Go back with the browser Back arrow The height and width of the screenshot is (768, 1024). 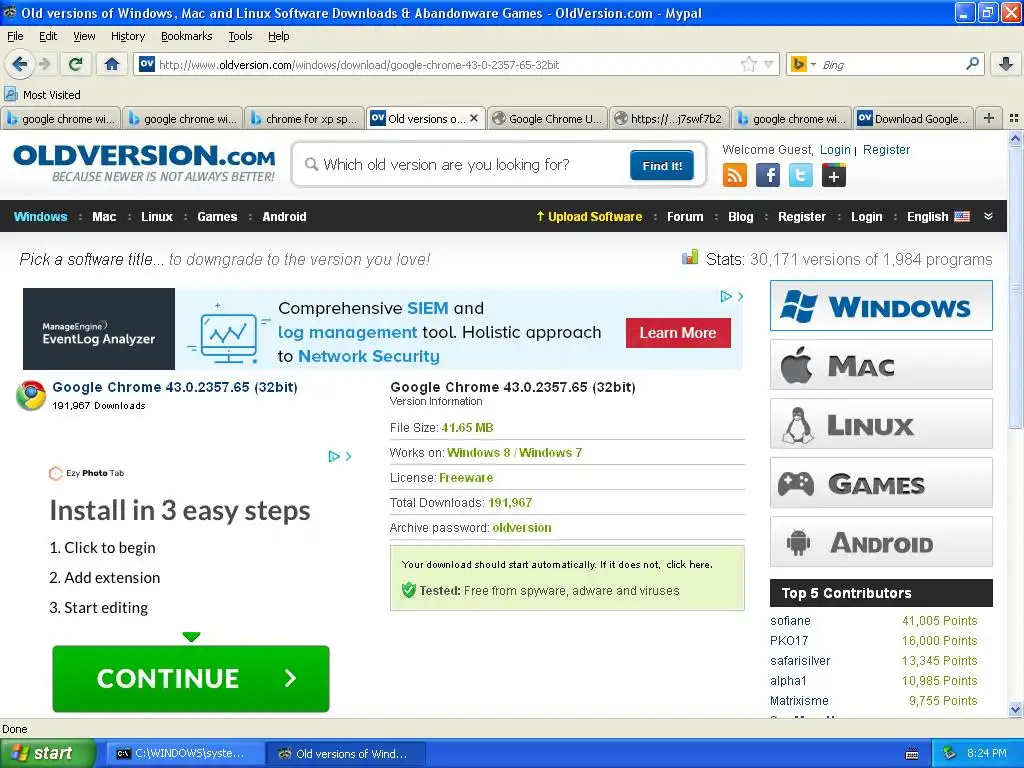point(20,64)
